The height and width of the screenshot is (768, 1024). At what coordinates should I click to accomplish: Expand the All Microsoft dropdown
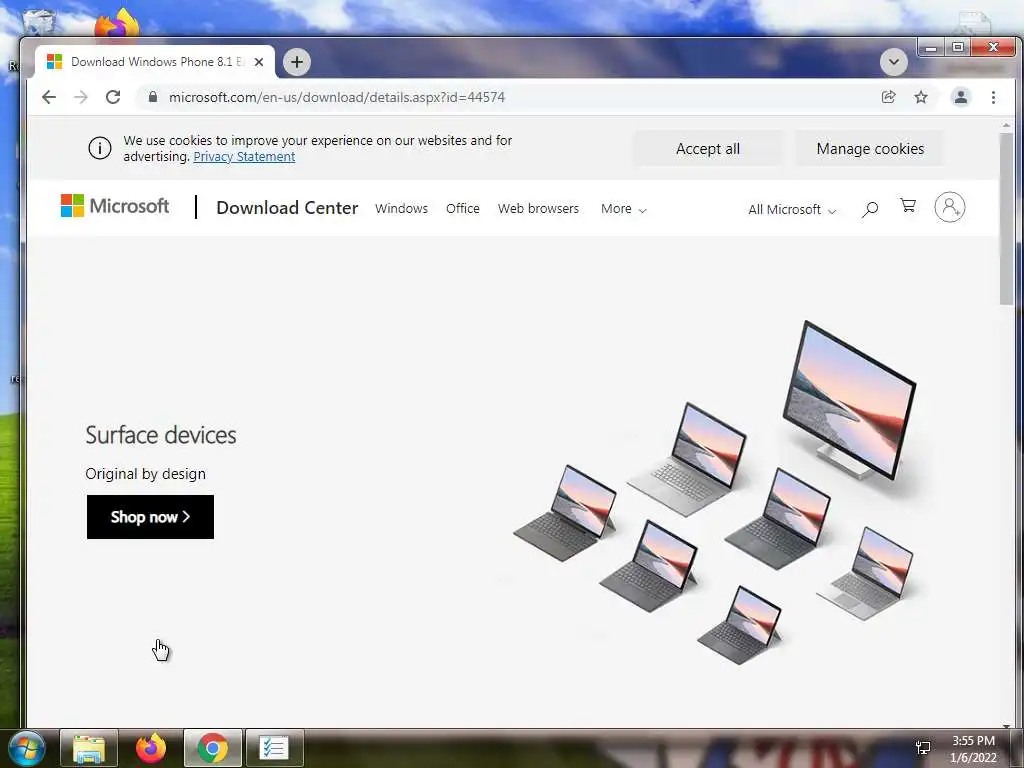792,210
